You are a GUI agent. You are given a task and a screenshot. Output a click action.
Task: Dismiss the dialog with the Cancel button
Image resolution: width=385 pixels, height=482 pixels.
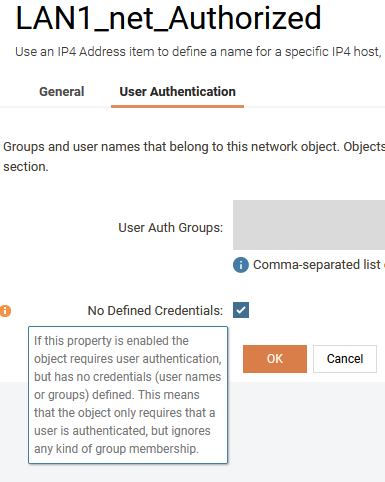[345, 359]
